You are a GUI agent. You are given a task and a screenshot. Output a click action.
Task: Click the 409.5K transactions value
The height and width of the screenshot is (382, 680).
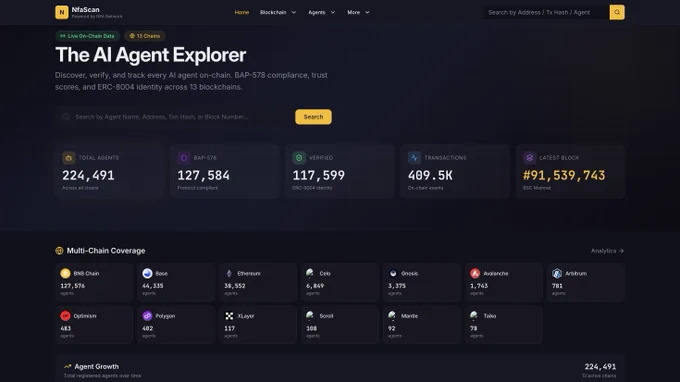pos(430,175)
